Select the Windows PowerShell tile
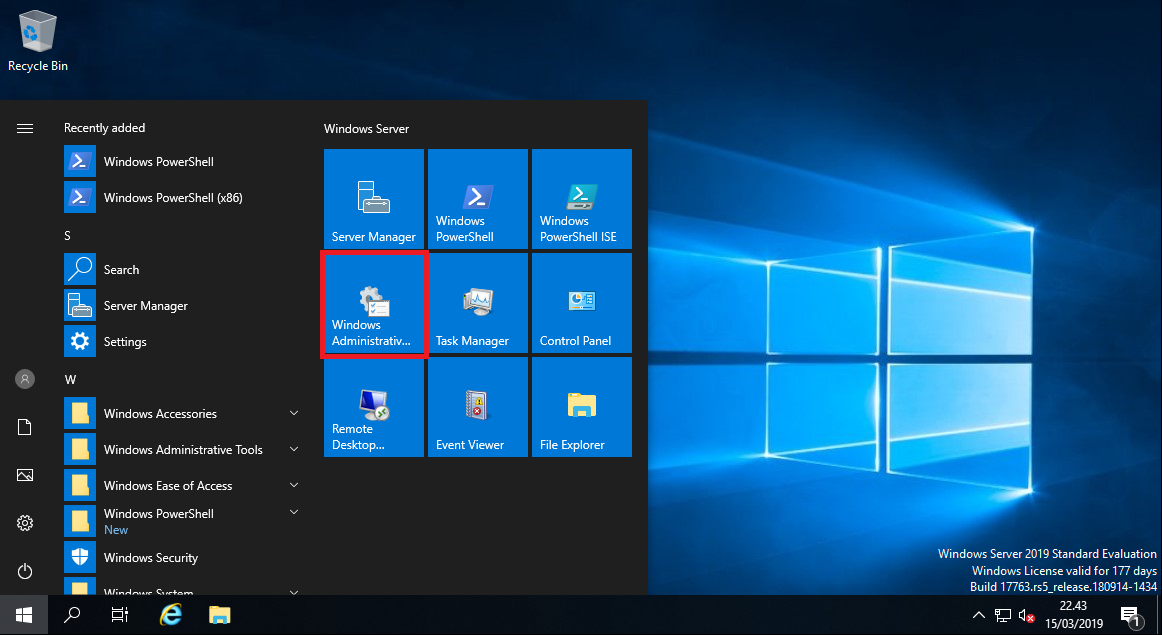The width and height of the screenshot is (1162, 635). pyautogui.click(x=477, y=198)
